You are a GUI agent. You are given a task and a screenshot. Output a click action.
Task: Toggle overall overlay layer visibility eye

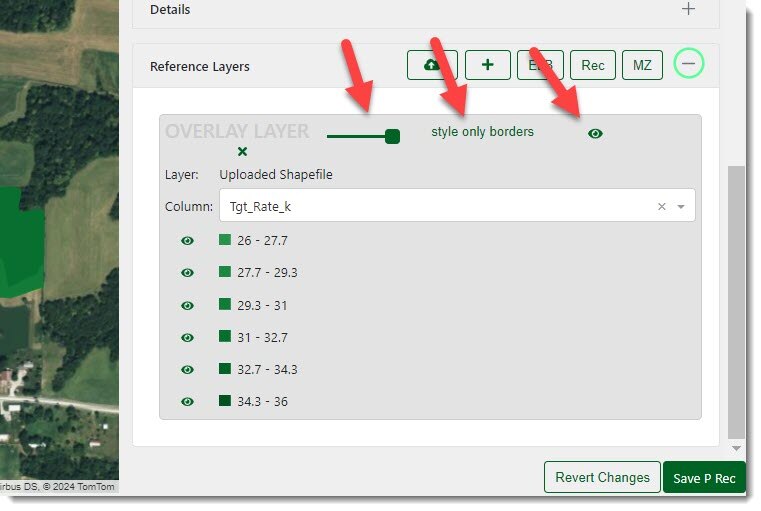click(595, 133)
